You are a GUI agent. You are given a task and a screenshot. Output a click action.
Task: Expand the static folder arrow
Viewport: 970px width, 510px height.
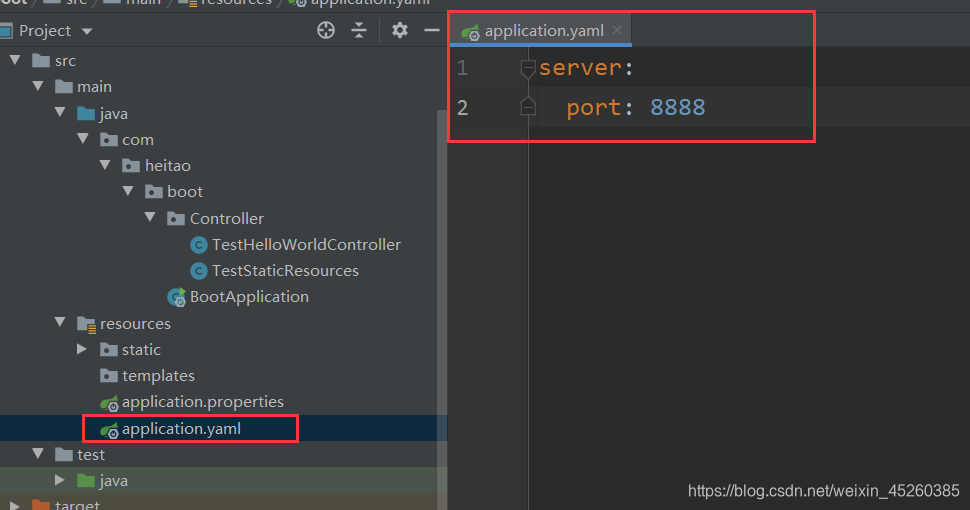(x=82, y=349)
